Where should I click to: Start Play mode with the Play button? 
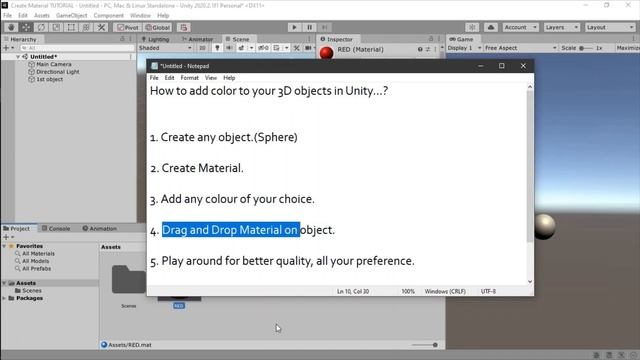pos(294,27)
